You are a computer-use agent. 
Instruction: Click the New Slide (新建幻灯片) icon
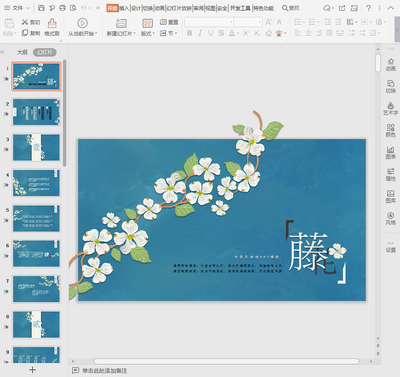(121, 23)
